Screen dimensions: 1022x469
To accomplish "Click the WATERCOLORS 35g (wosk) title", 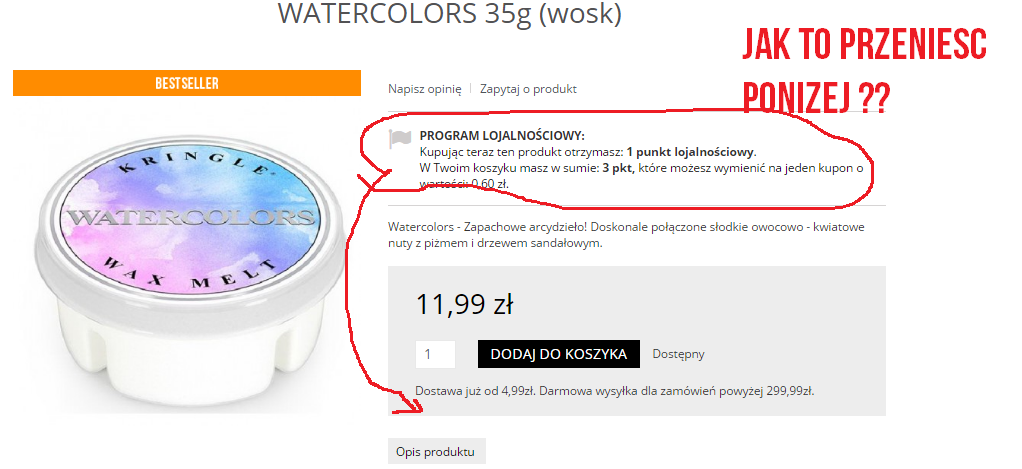I will 450,14.
